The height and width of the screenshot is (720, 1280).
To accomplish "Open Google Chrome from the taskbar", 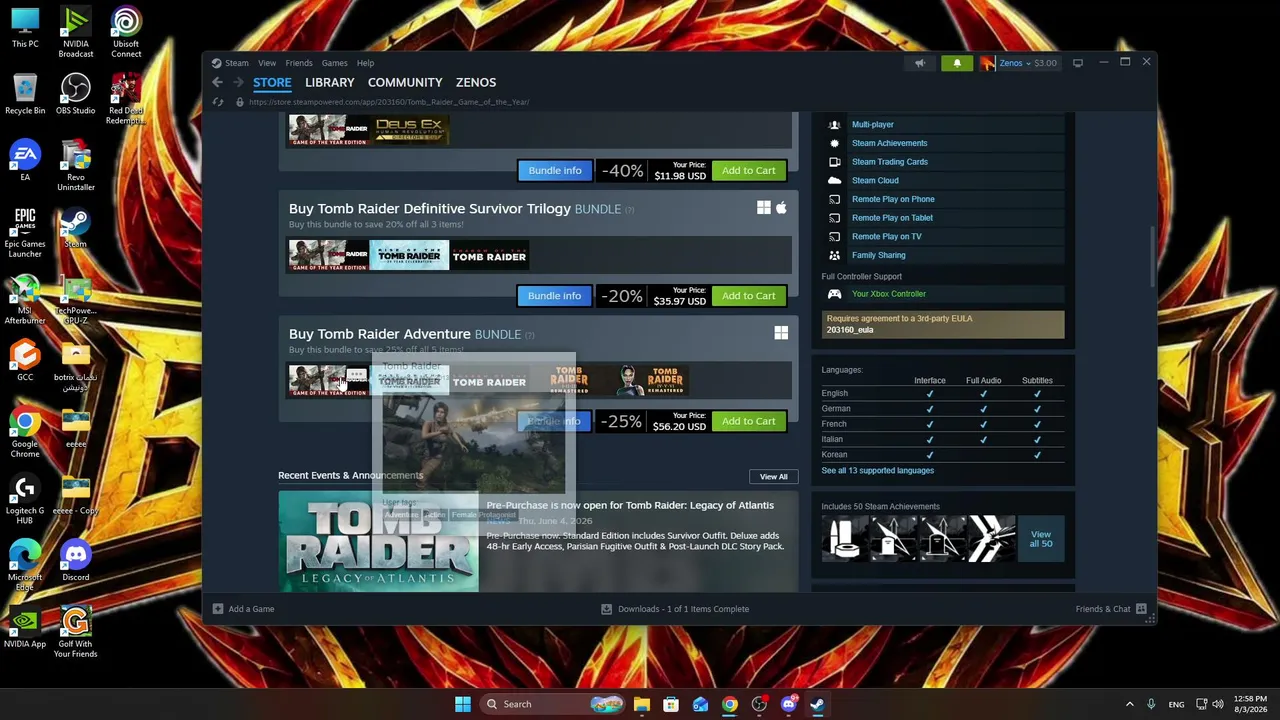I will (x=730, y=704).
